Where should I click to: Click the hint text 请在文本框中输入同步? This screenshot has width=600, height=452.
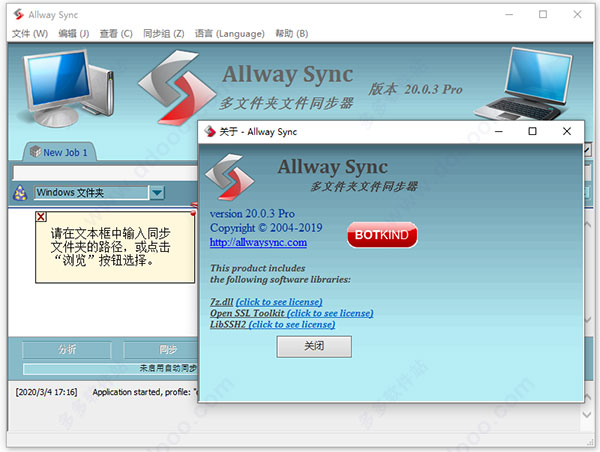(x=111, y=233)
